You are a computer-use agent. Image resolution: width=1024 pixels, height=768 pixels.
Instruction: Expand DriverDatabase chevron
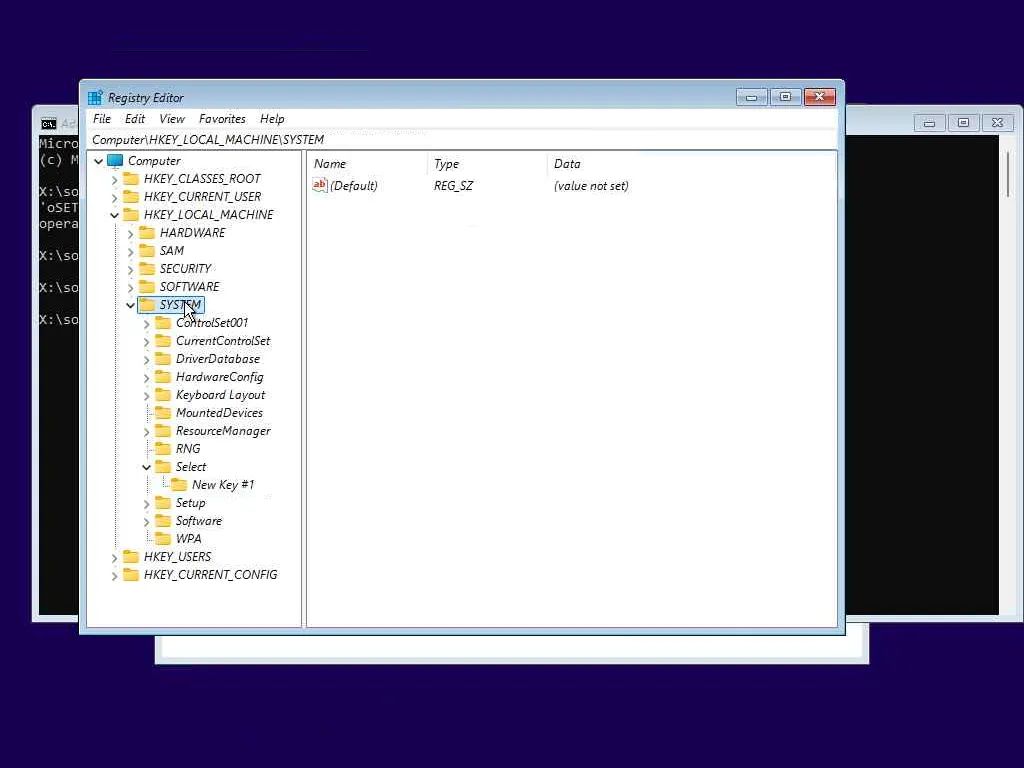[146, 359]
